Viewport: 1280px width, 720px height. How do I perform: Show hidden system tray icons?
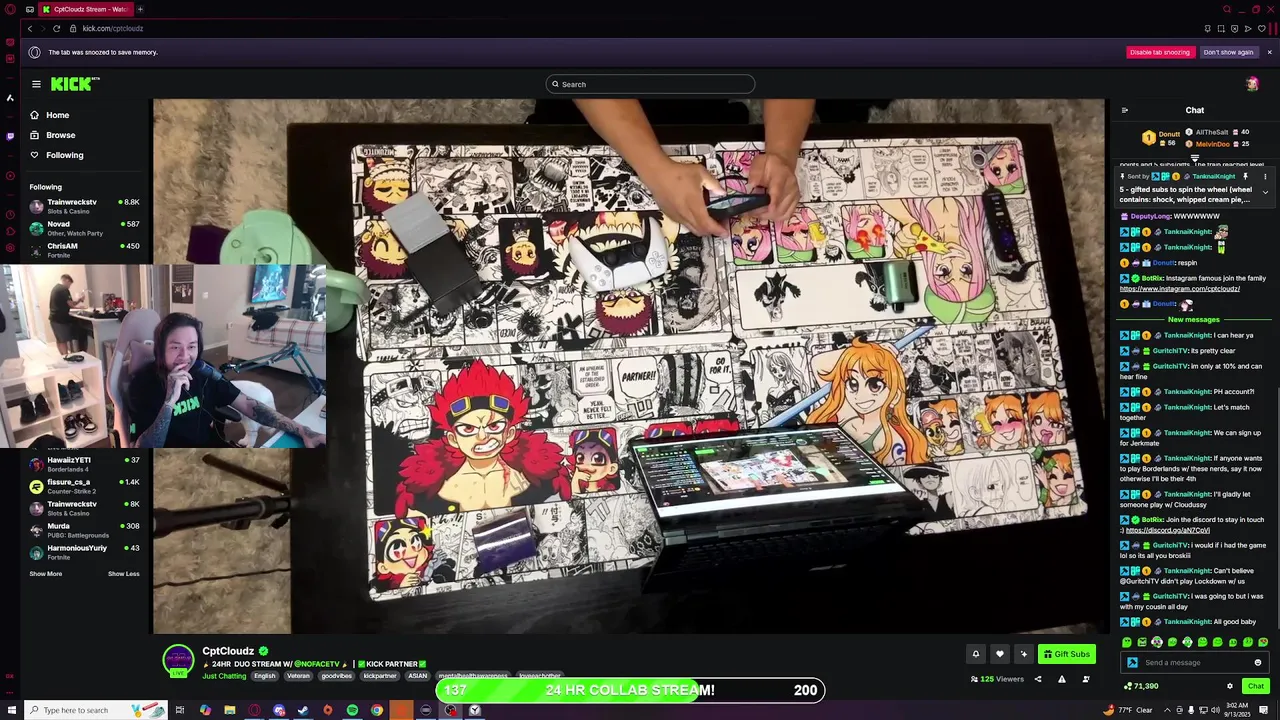[x=1166, y=710]
